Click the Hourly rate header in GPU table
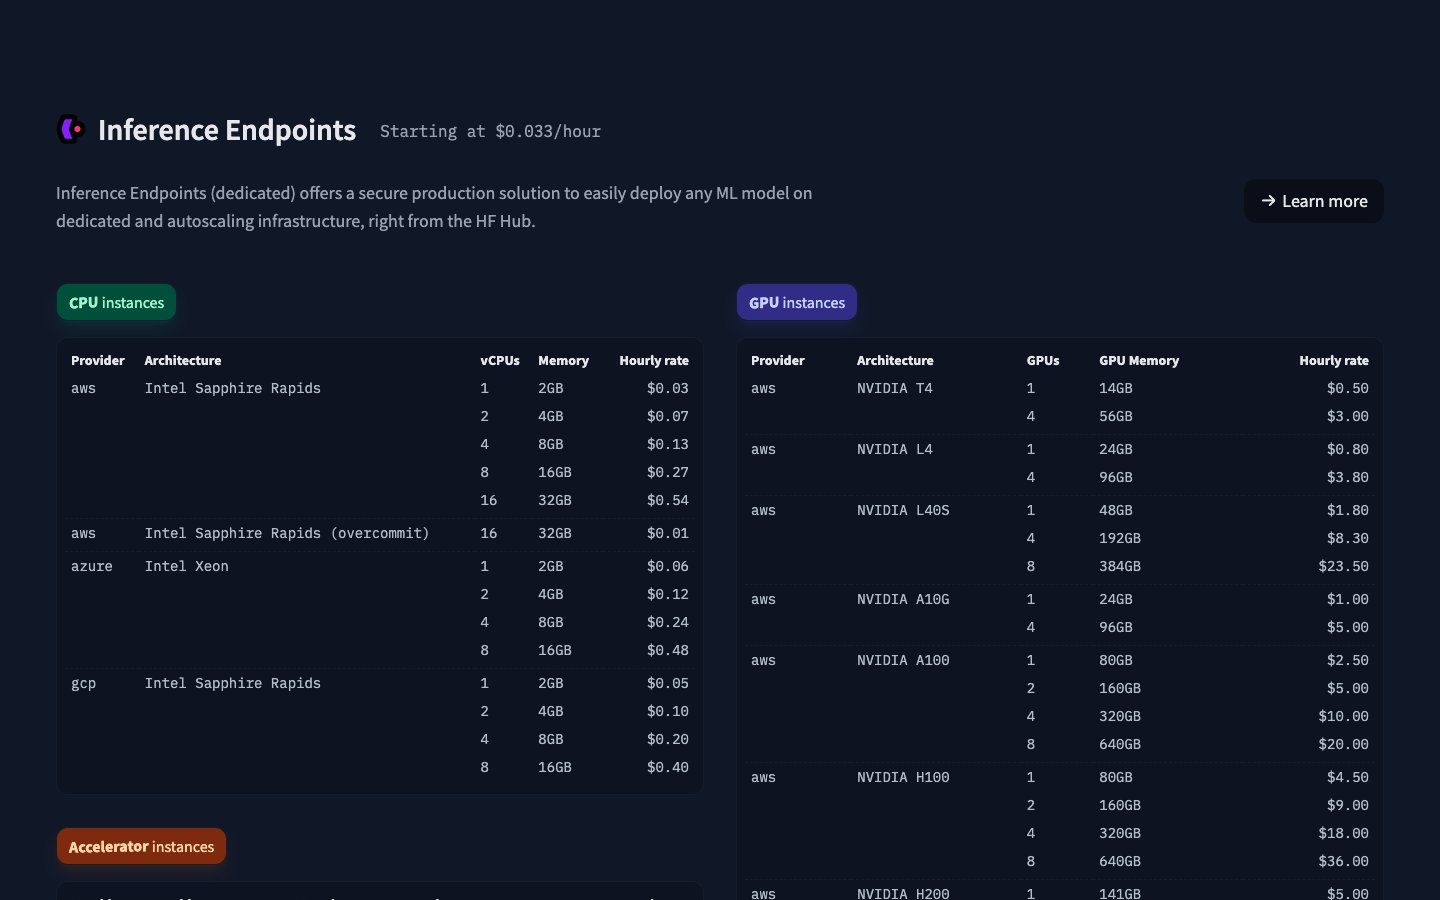 point(1333,360)
